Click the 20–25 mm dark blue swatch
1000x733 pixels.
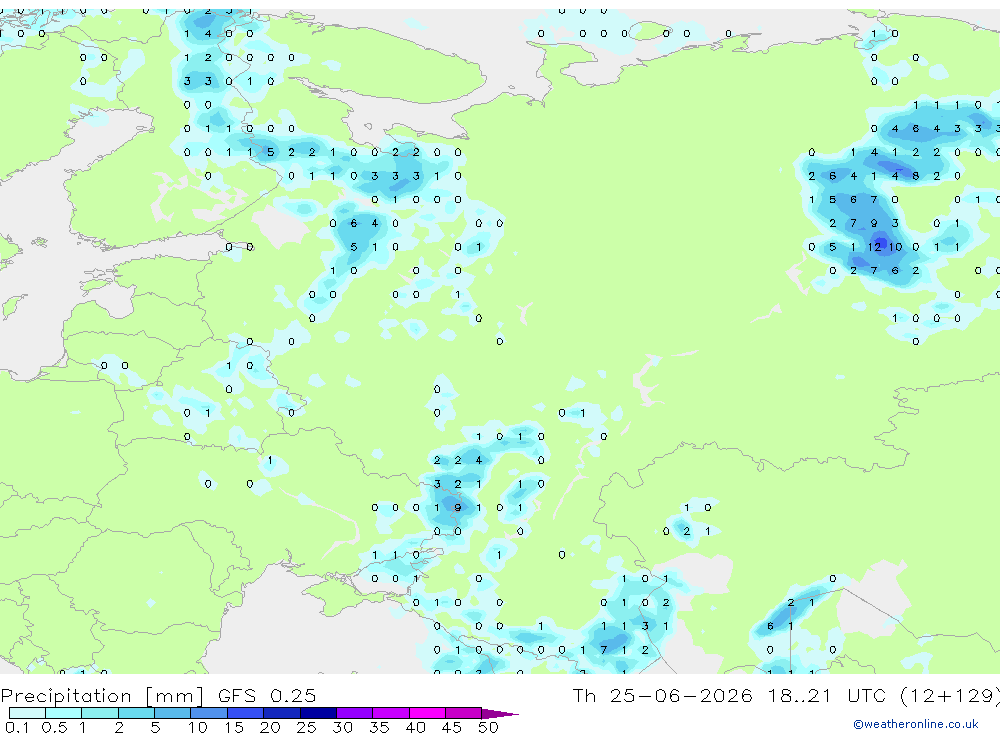point(282,713)
